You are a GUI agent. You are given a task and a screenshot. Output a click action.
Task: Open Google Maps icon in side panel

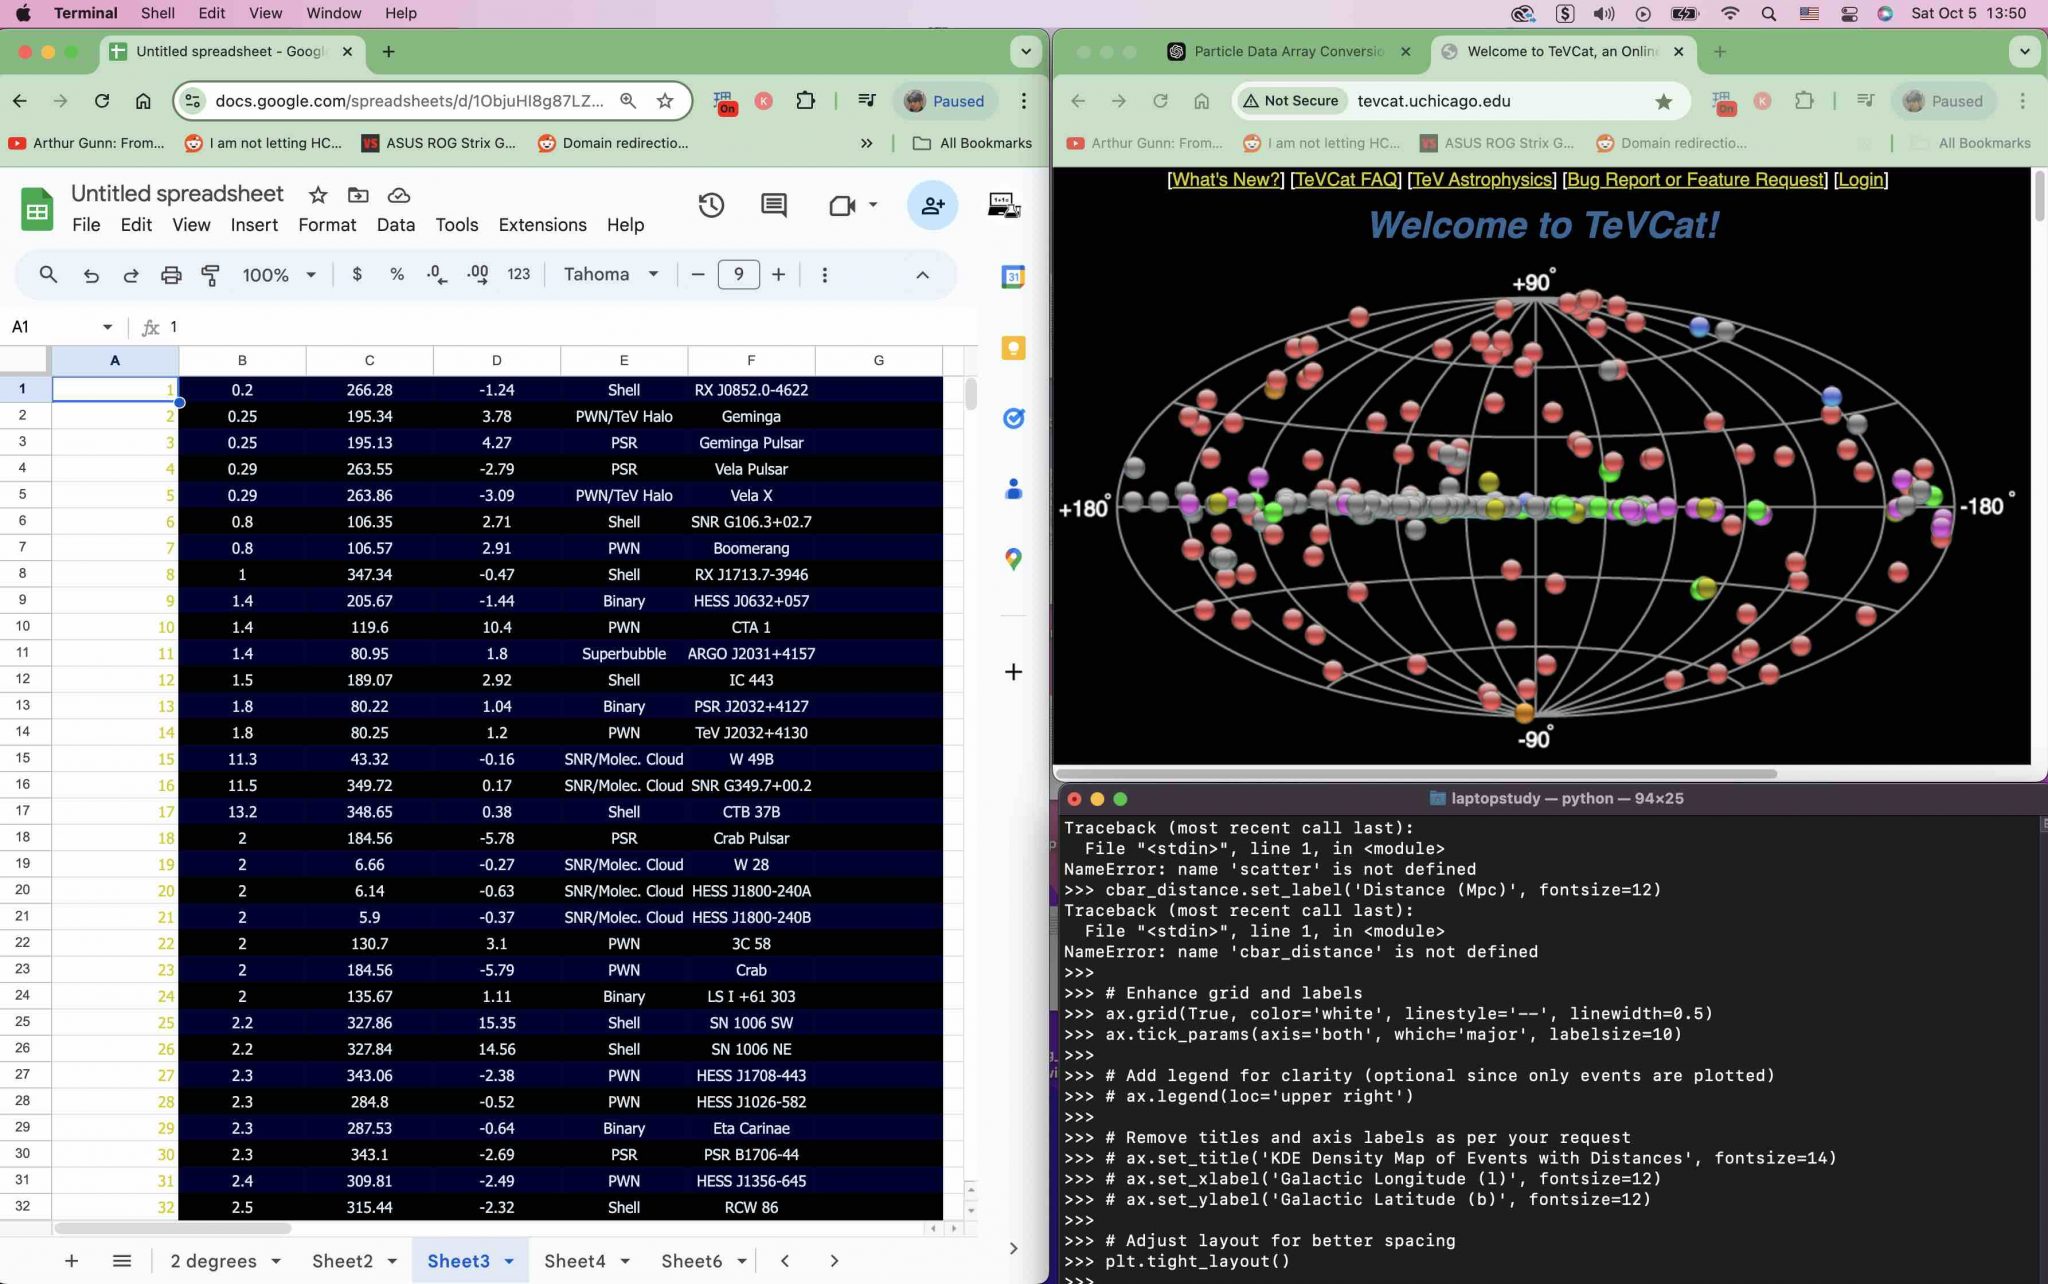pyautogui.click(x=1013, y=559)
